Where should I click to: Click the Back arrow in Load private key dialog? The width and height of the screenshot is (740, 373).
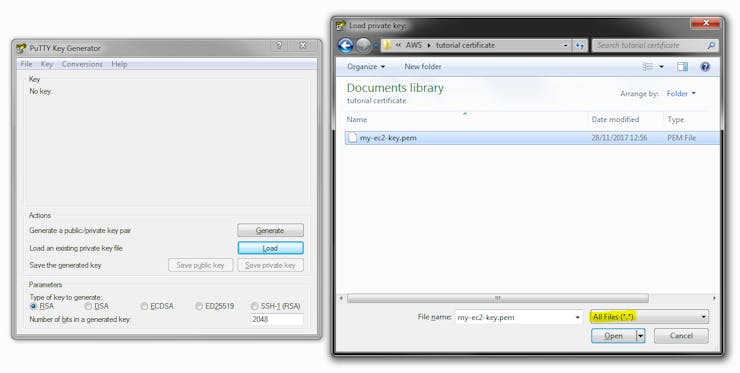point(345,45)
